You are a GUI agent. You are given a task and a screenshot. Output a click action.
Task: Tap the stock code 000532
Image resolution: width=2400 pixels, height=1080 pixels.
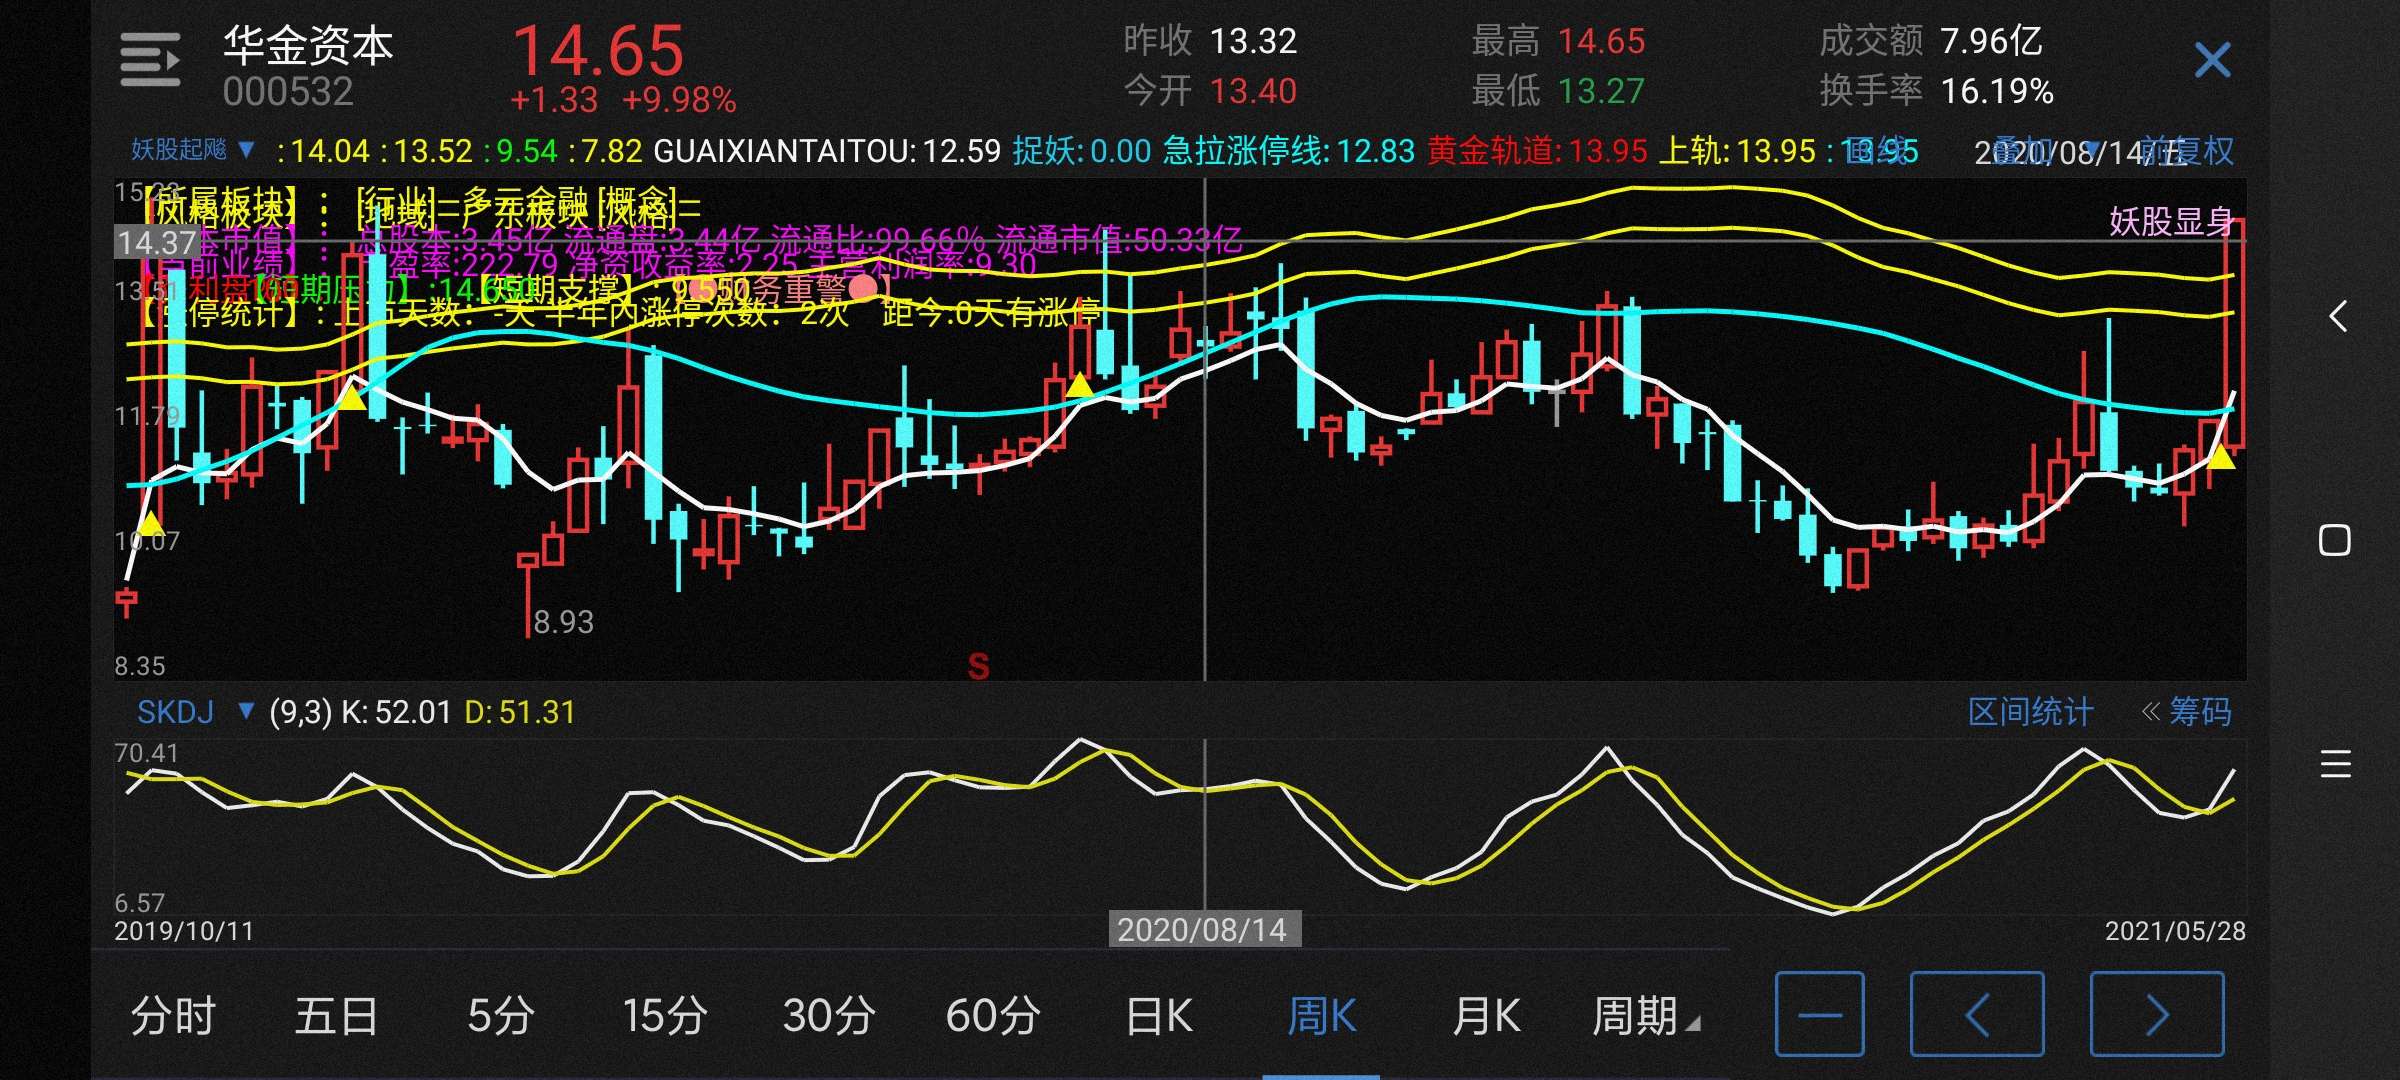[288, 93]
